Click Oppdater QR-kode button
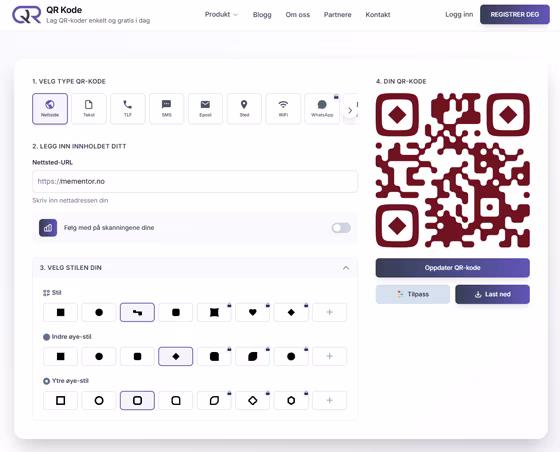560x452 pixels. pyautogui.click(x=452, y=268)
